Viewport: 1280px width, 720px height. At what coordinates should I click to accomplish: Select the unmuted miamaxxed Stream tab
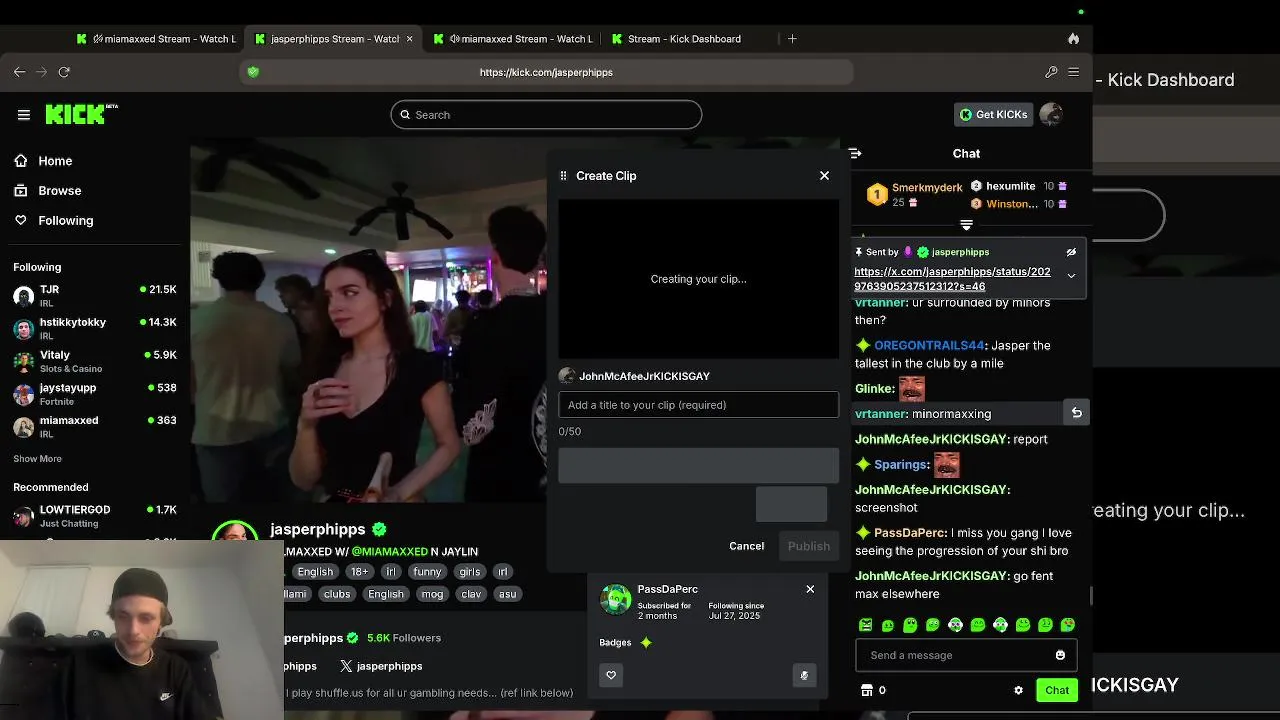click(x=512, y=39)
